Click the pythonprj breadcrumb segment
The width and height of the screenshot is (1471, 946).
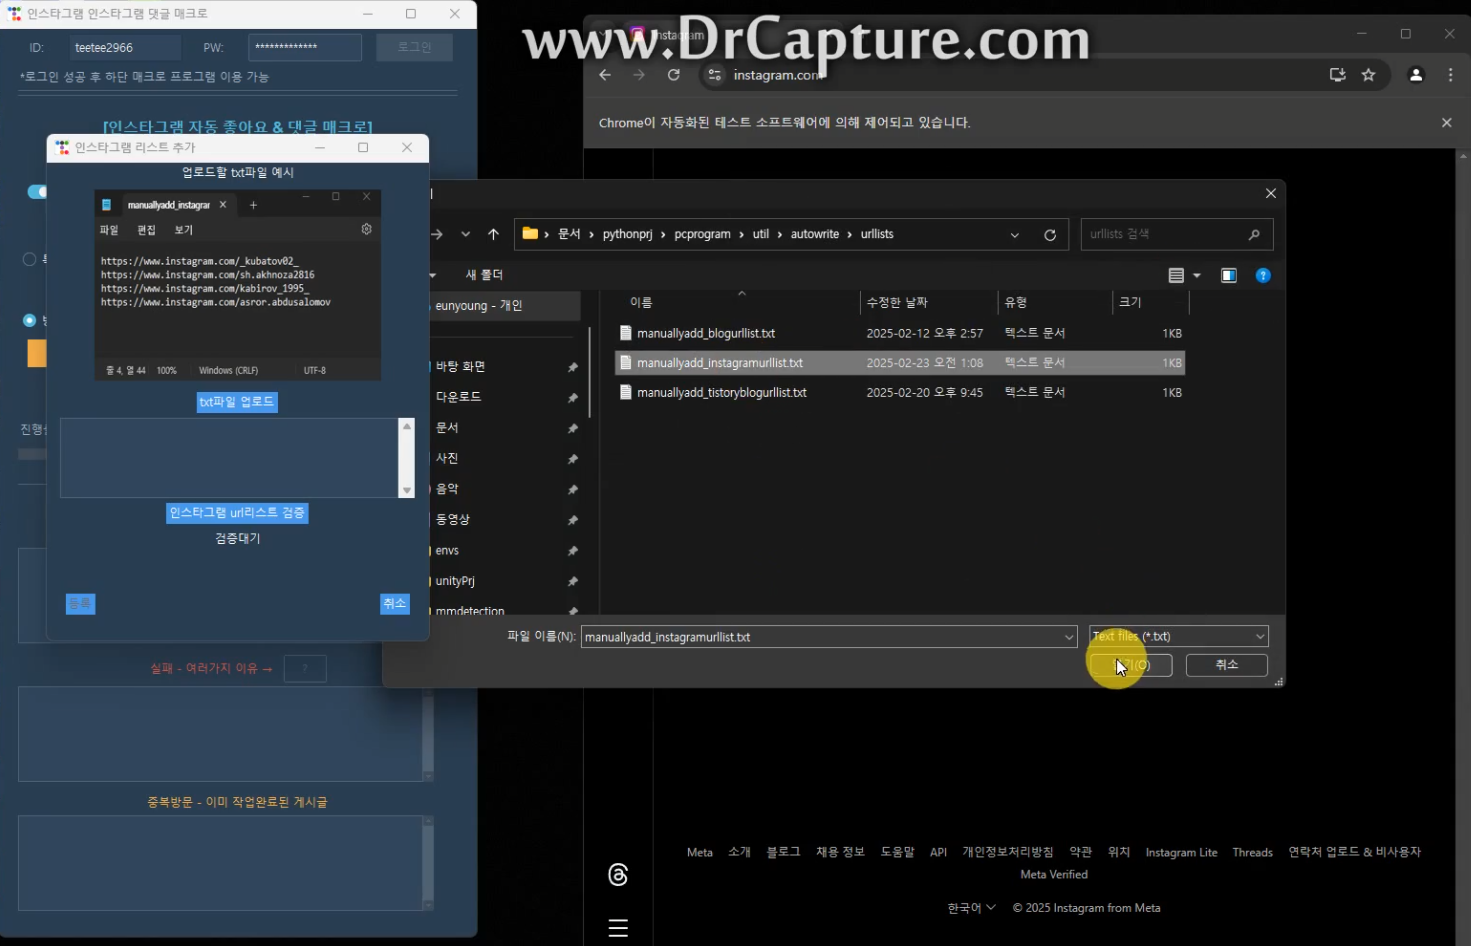[627, 234]
